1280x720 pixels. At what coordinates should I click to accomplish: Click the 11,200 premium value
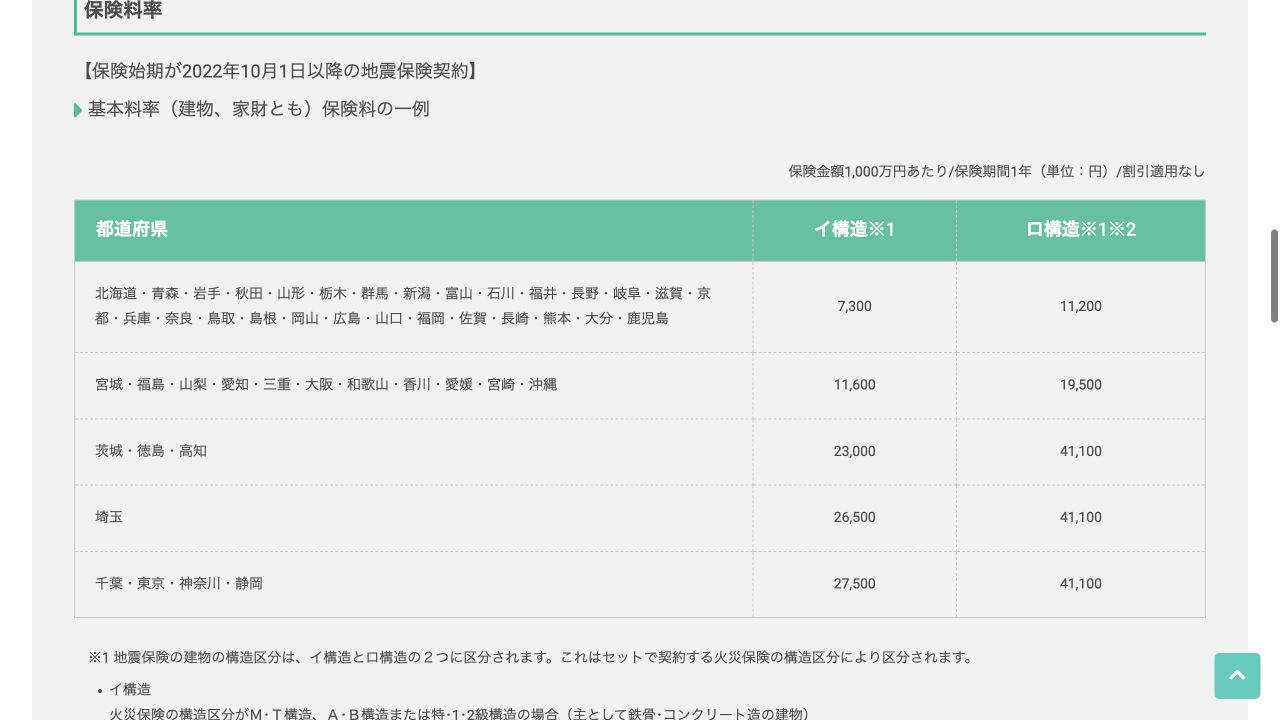tap(1081, 306)
